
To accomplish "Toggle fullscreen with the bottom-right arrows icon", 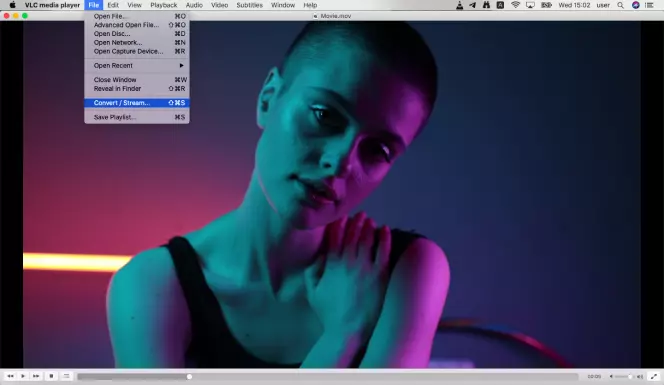I will (654, 376).
